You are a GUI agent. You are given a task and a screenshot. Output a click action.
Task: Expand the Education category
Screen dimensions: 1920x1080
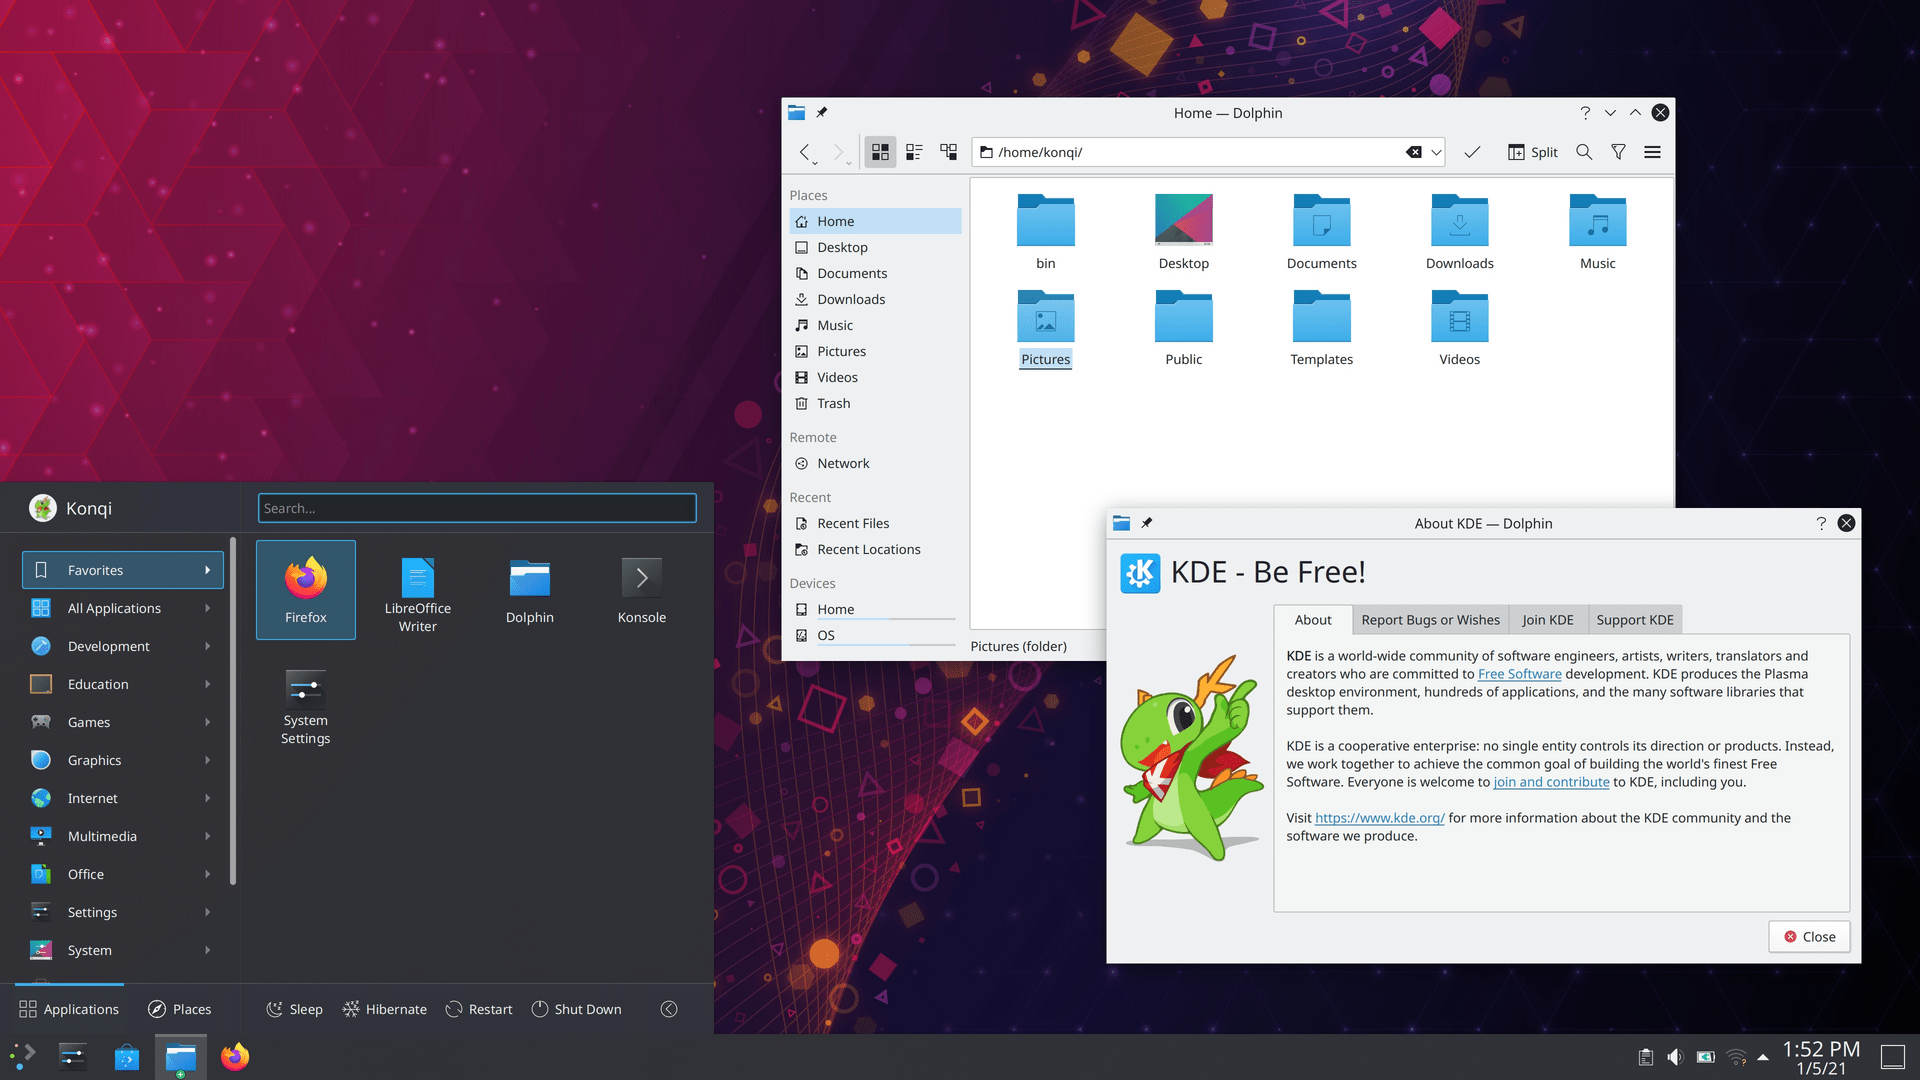(122, 684)
